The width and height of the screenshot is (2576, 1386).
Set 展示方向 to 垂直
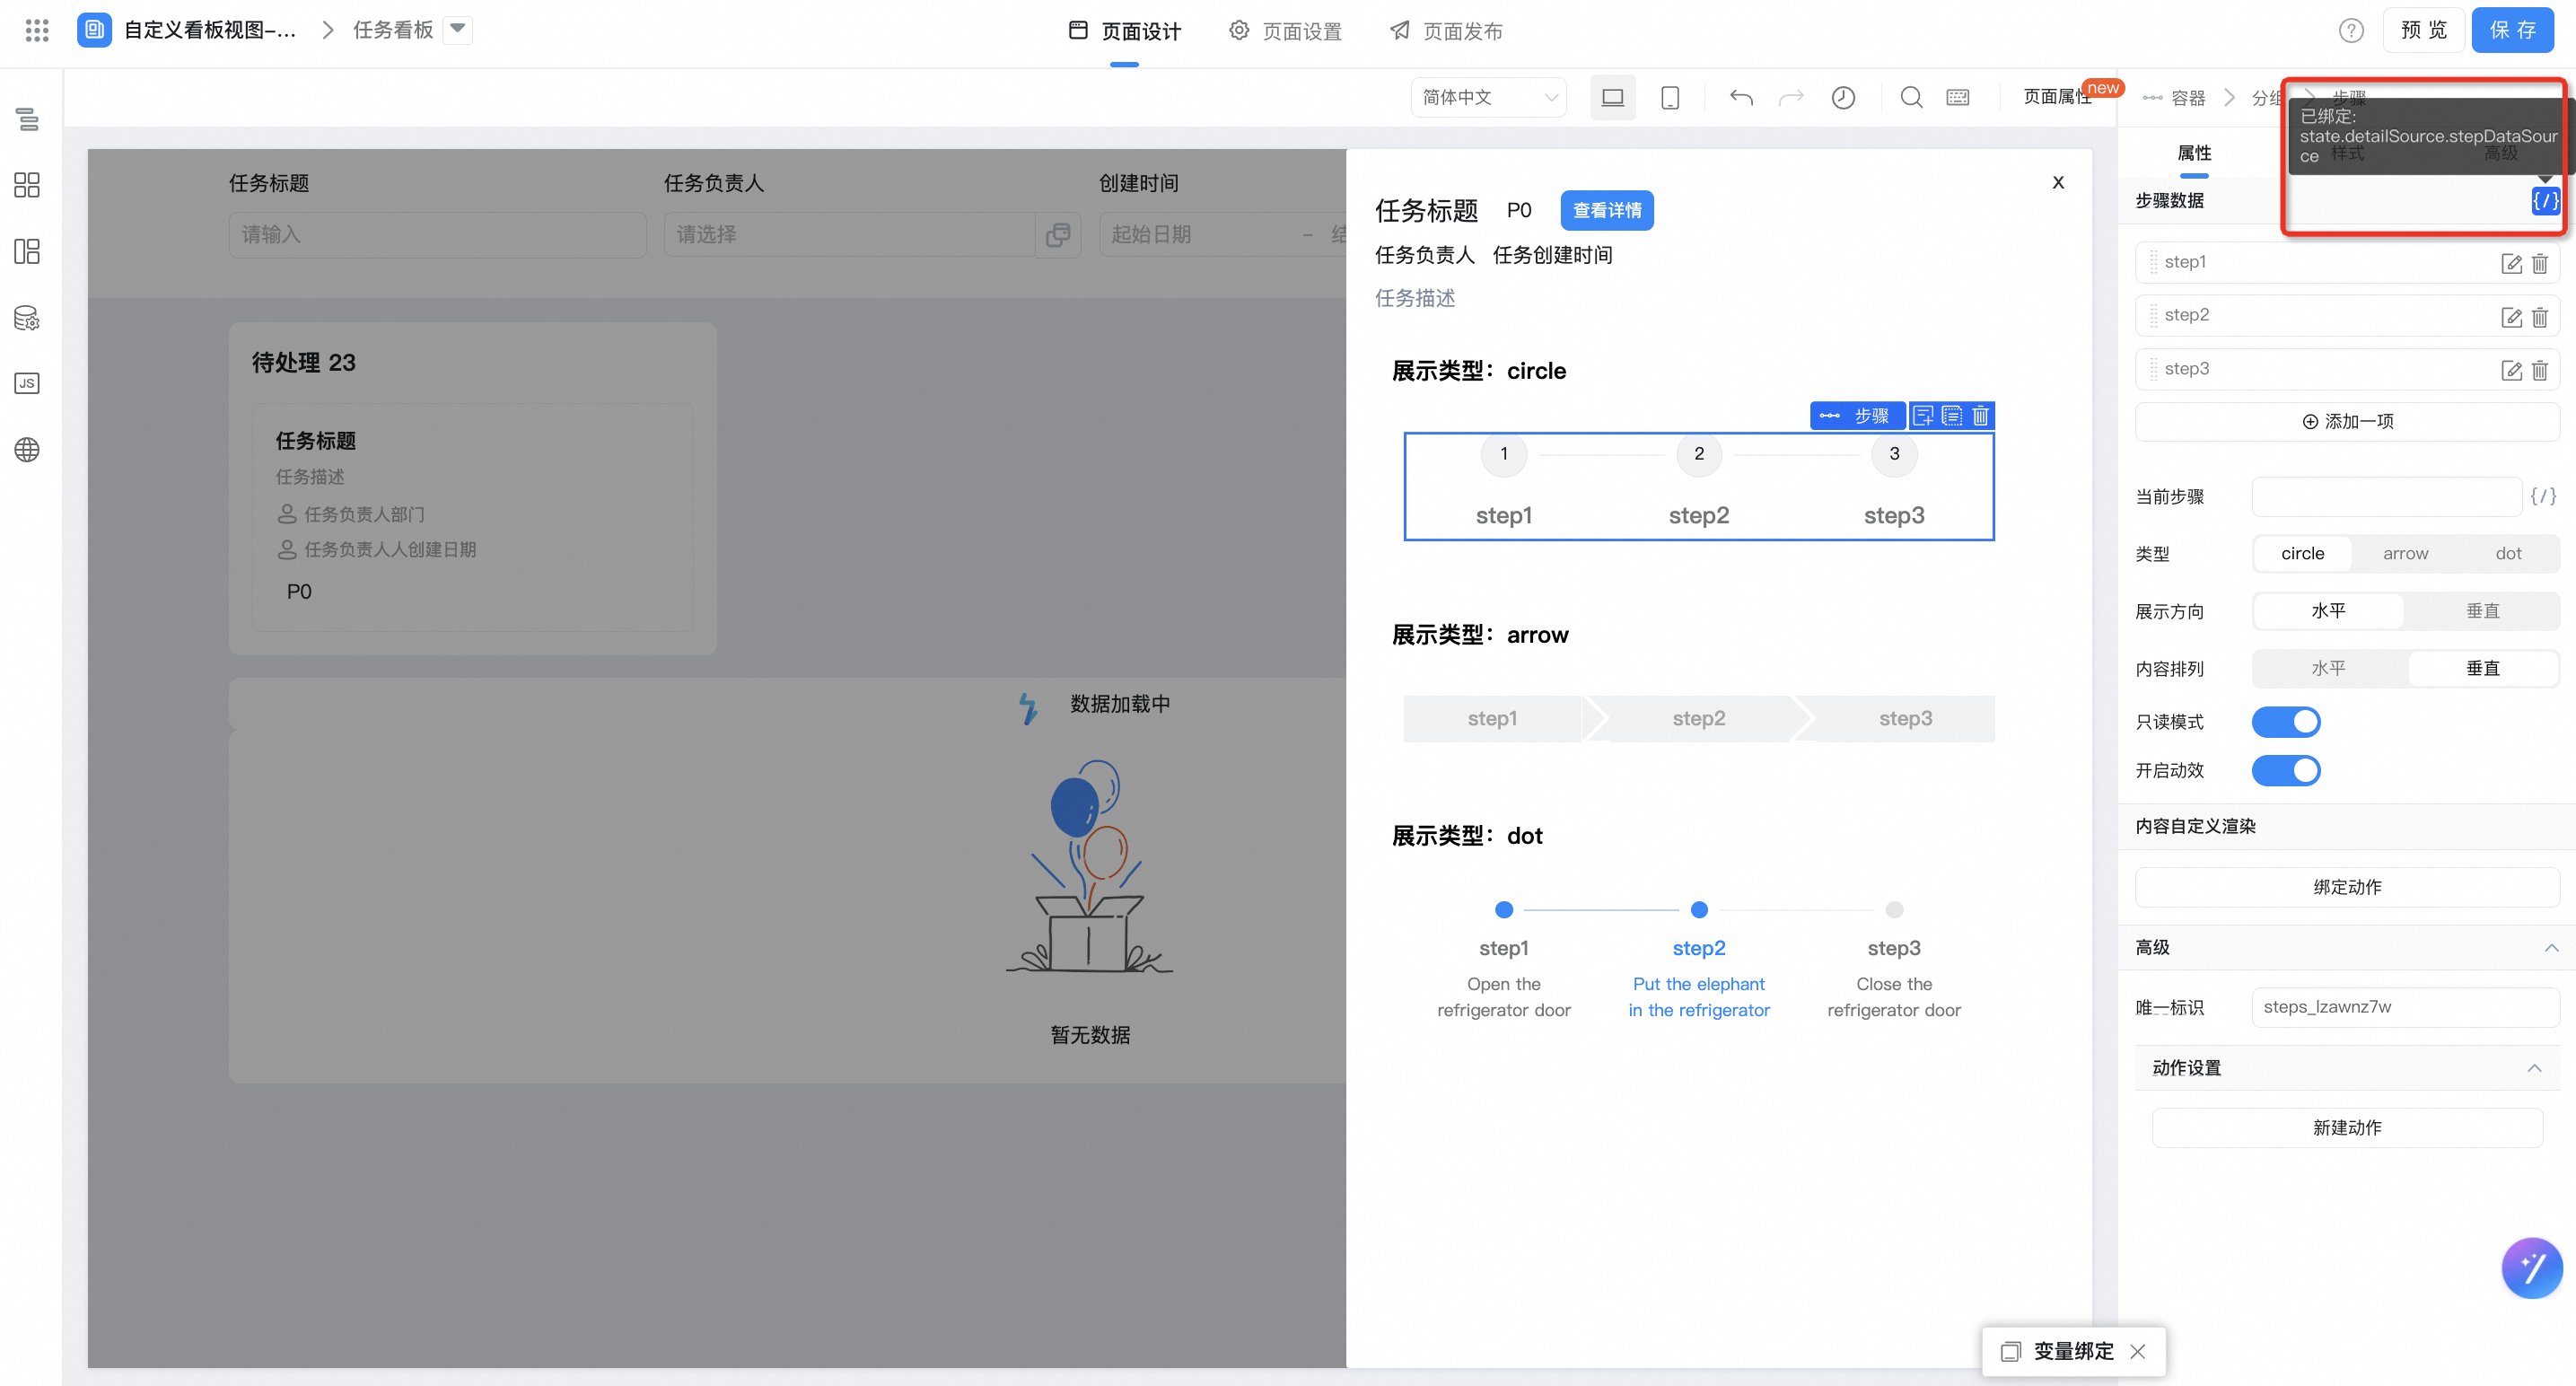2482,610
